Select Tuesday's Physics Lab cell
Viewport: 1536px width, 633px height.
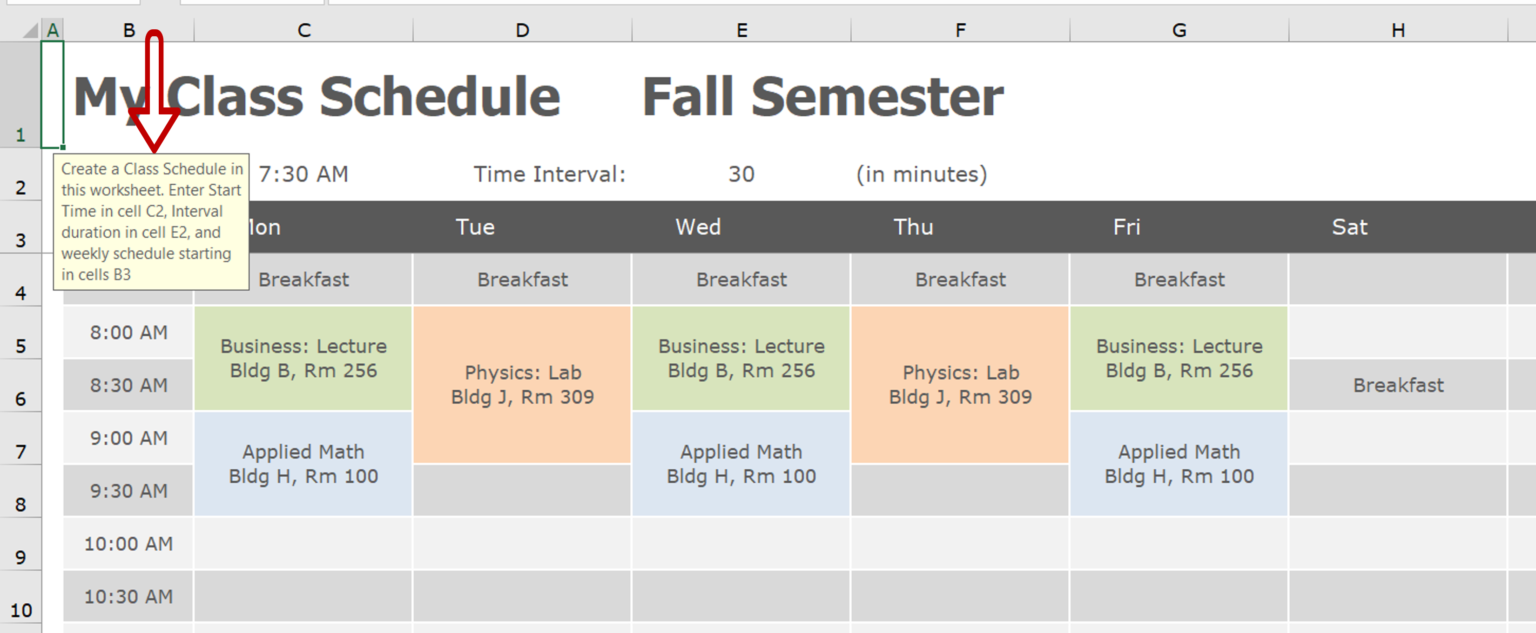[522, 385]
